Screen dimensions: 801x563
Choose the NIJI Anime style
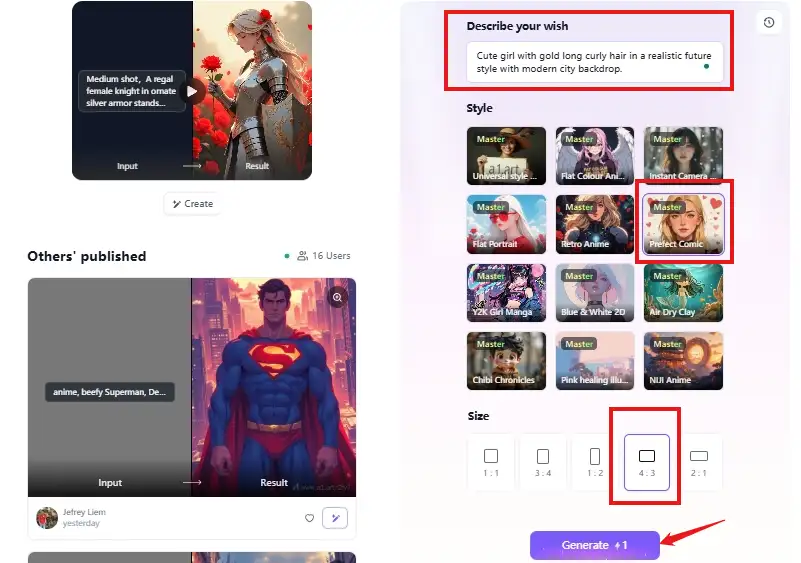coord(683,361)
